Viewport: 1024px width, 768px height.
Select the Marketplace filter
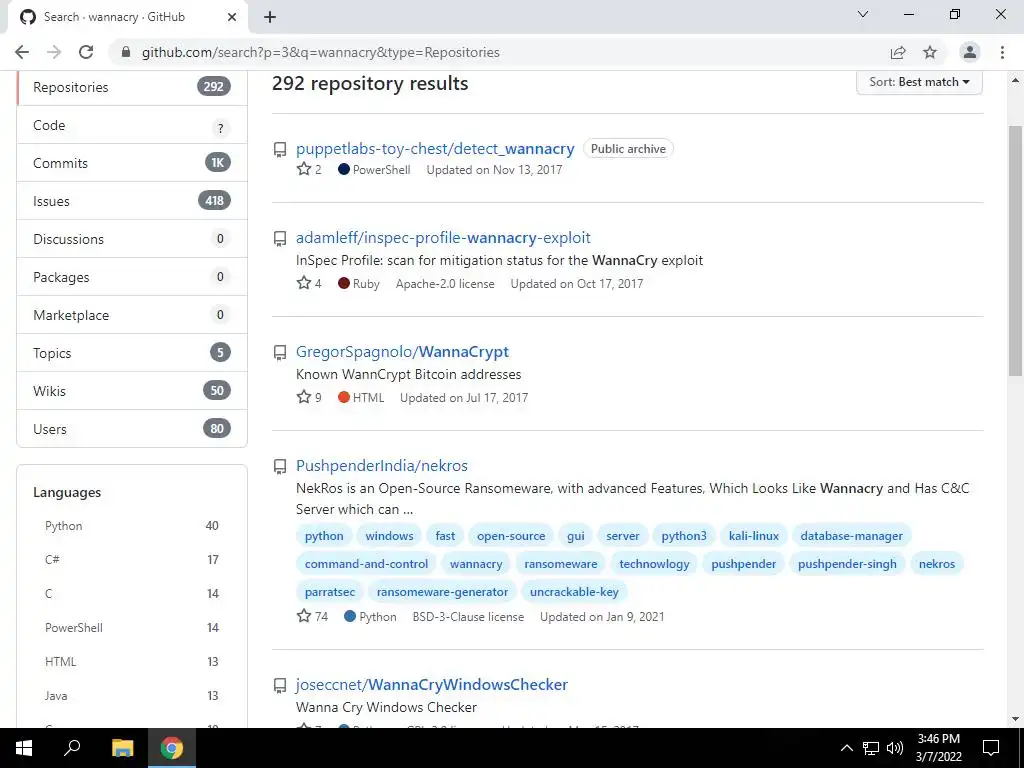[x=132, y=315]
